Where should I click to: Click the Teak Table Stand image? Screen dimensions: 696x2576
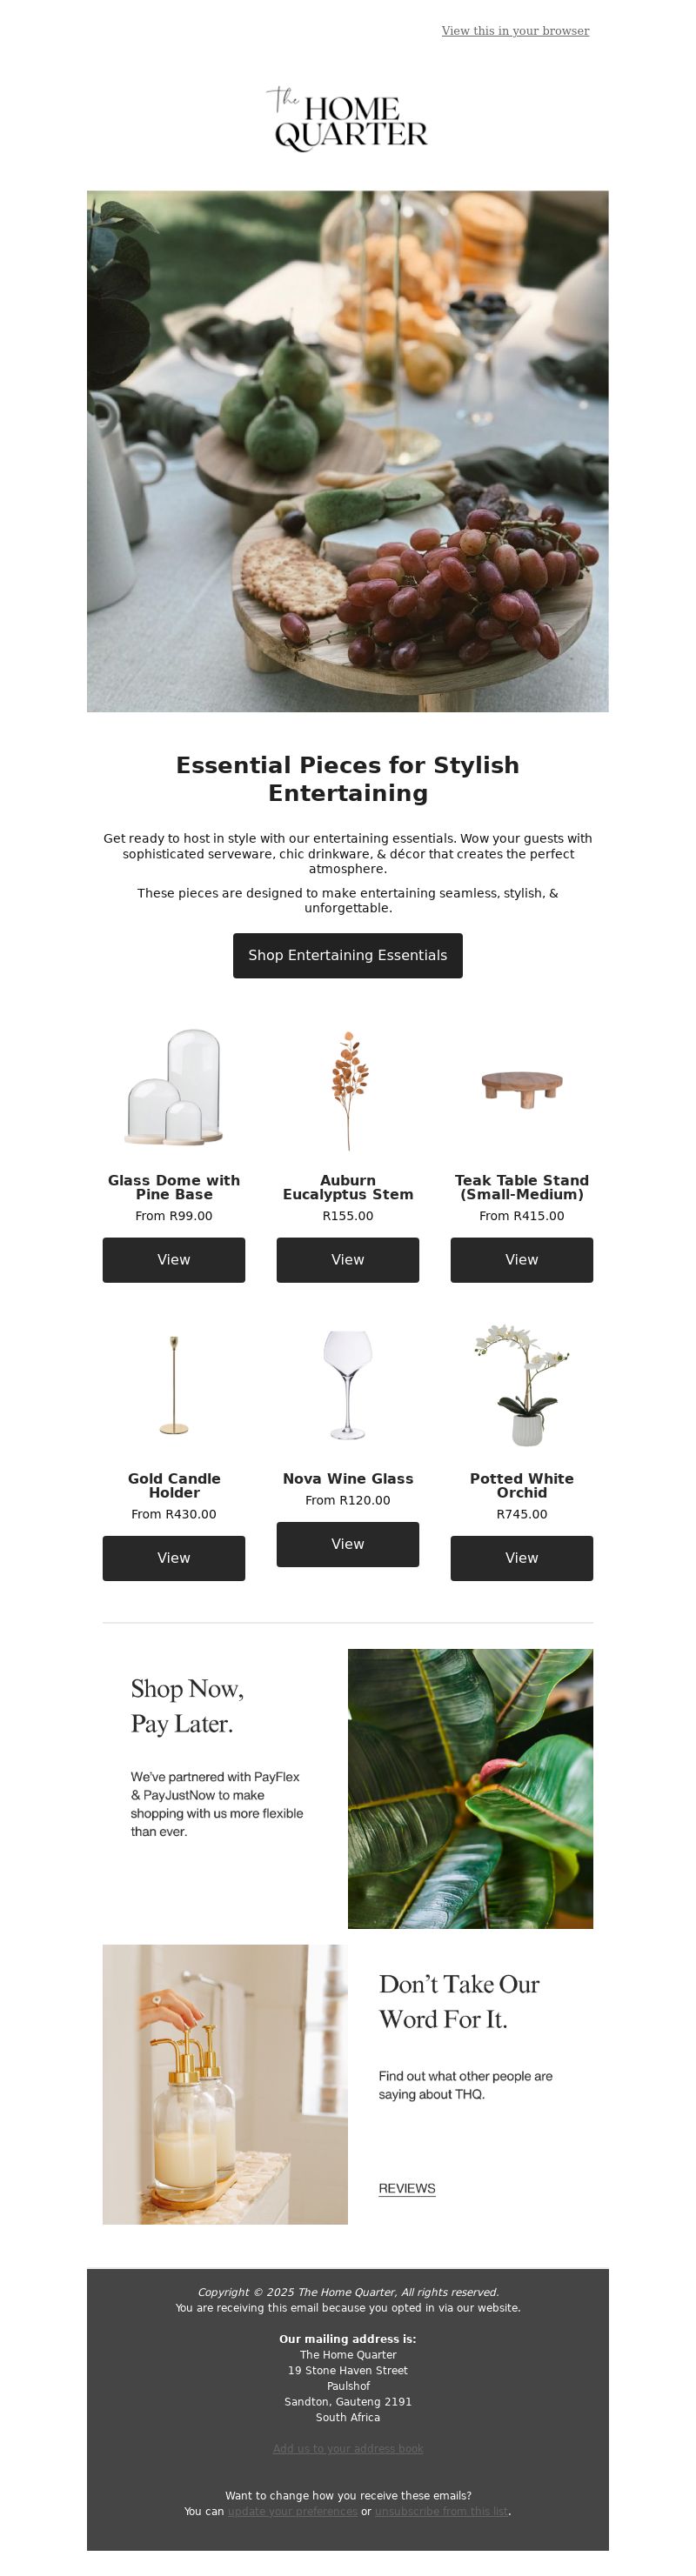[x=522, y=1088]
